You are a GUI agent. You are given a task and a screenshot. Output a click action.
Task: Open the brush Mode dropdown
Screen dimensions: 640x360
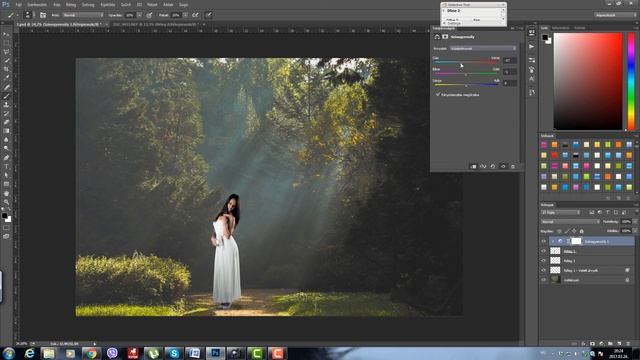[83, 15]
